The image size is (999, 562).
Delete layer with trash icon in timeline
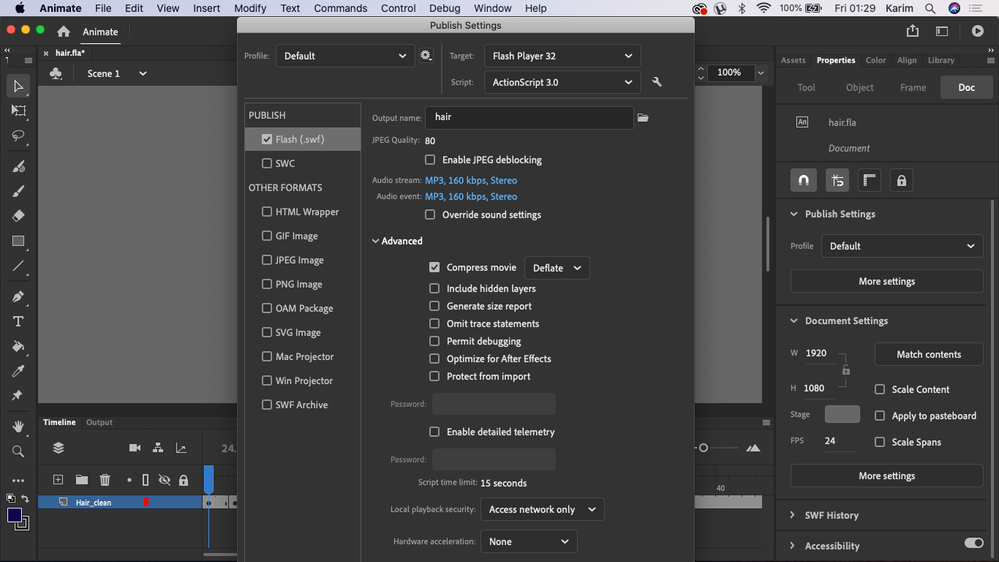105,480
